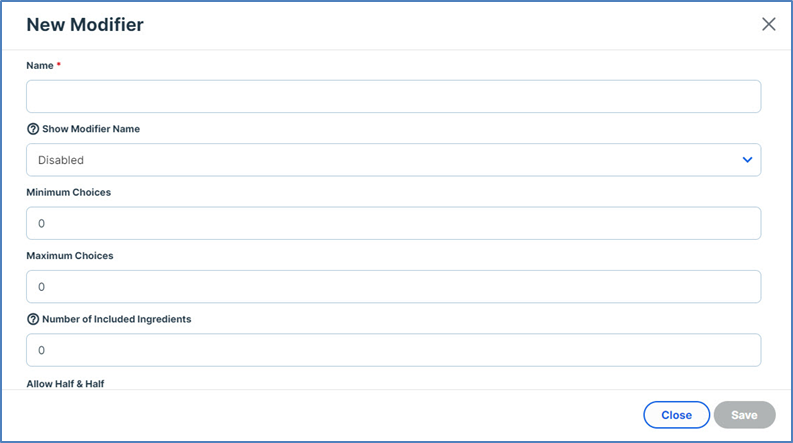Click the 'Number of Included Ingredients' label text
Screen dimensions: 793x443
click(x=116, y=319)
